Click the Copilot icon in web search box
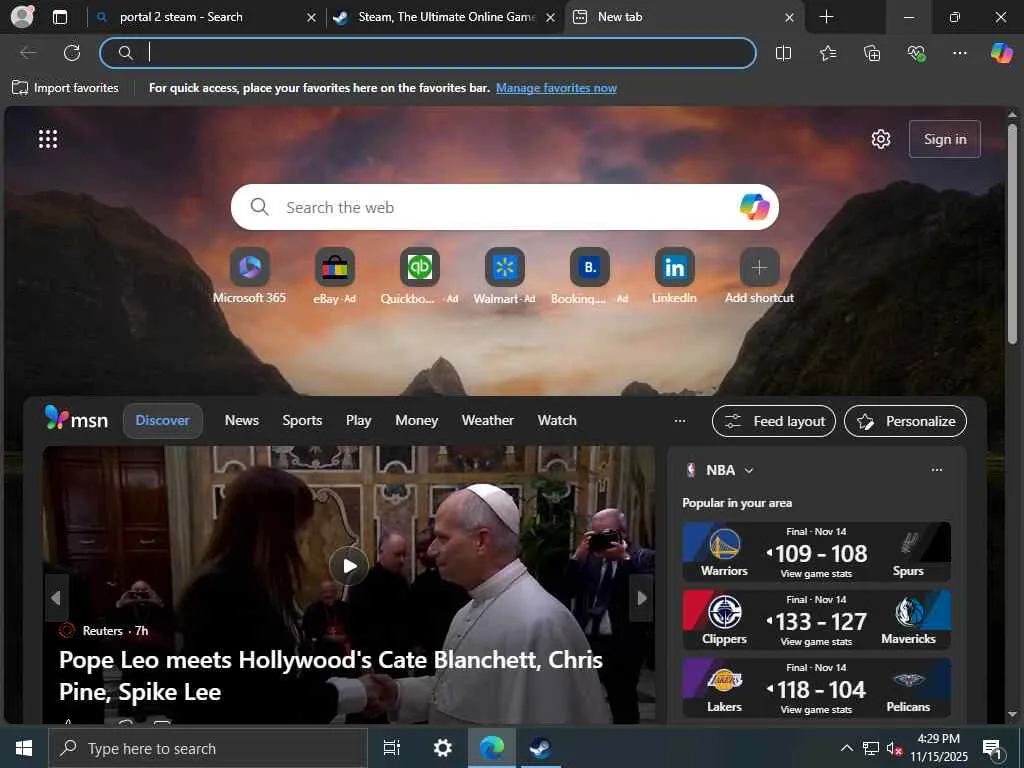 coord(754,207)
